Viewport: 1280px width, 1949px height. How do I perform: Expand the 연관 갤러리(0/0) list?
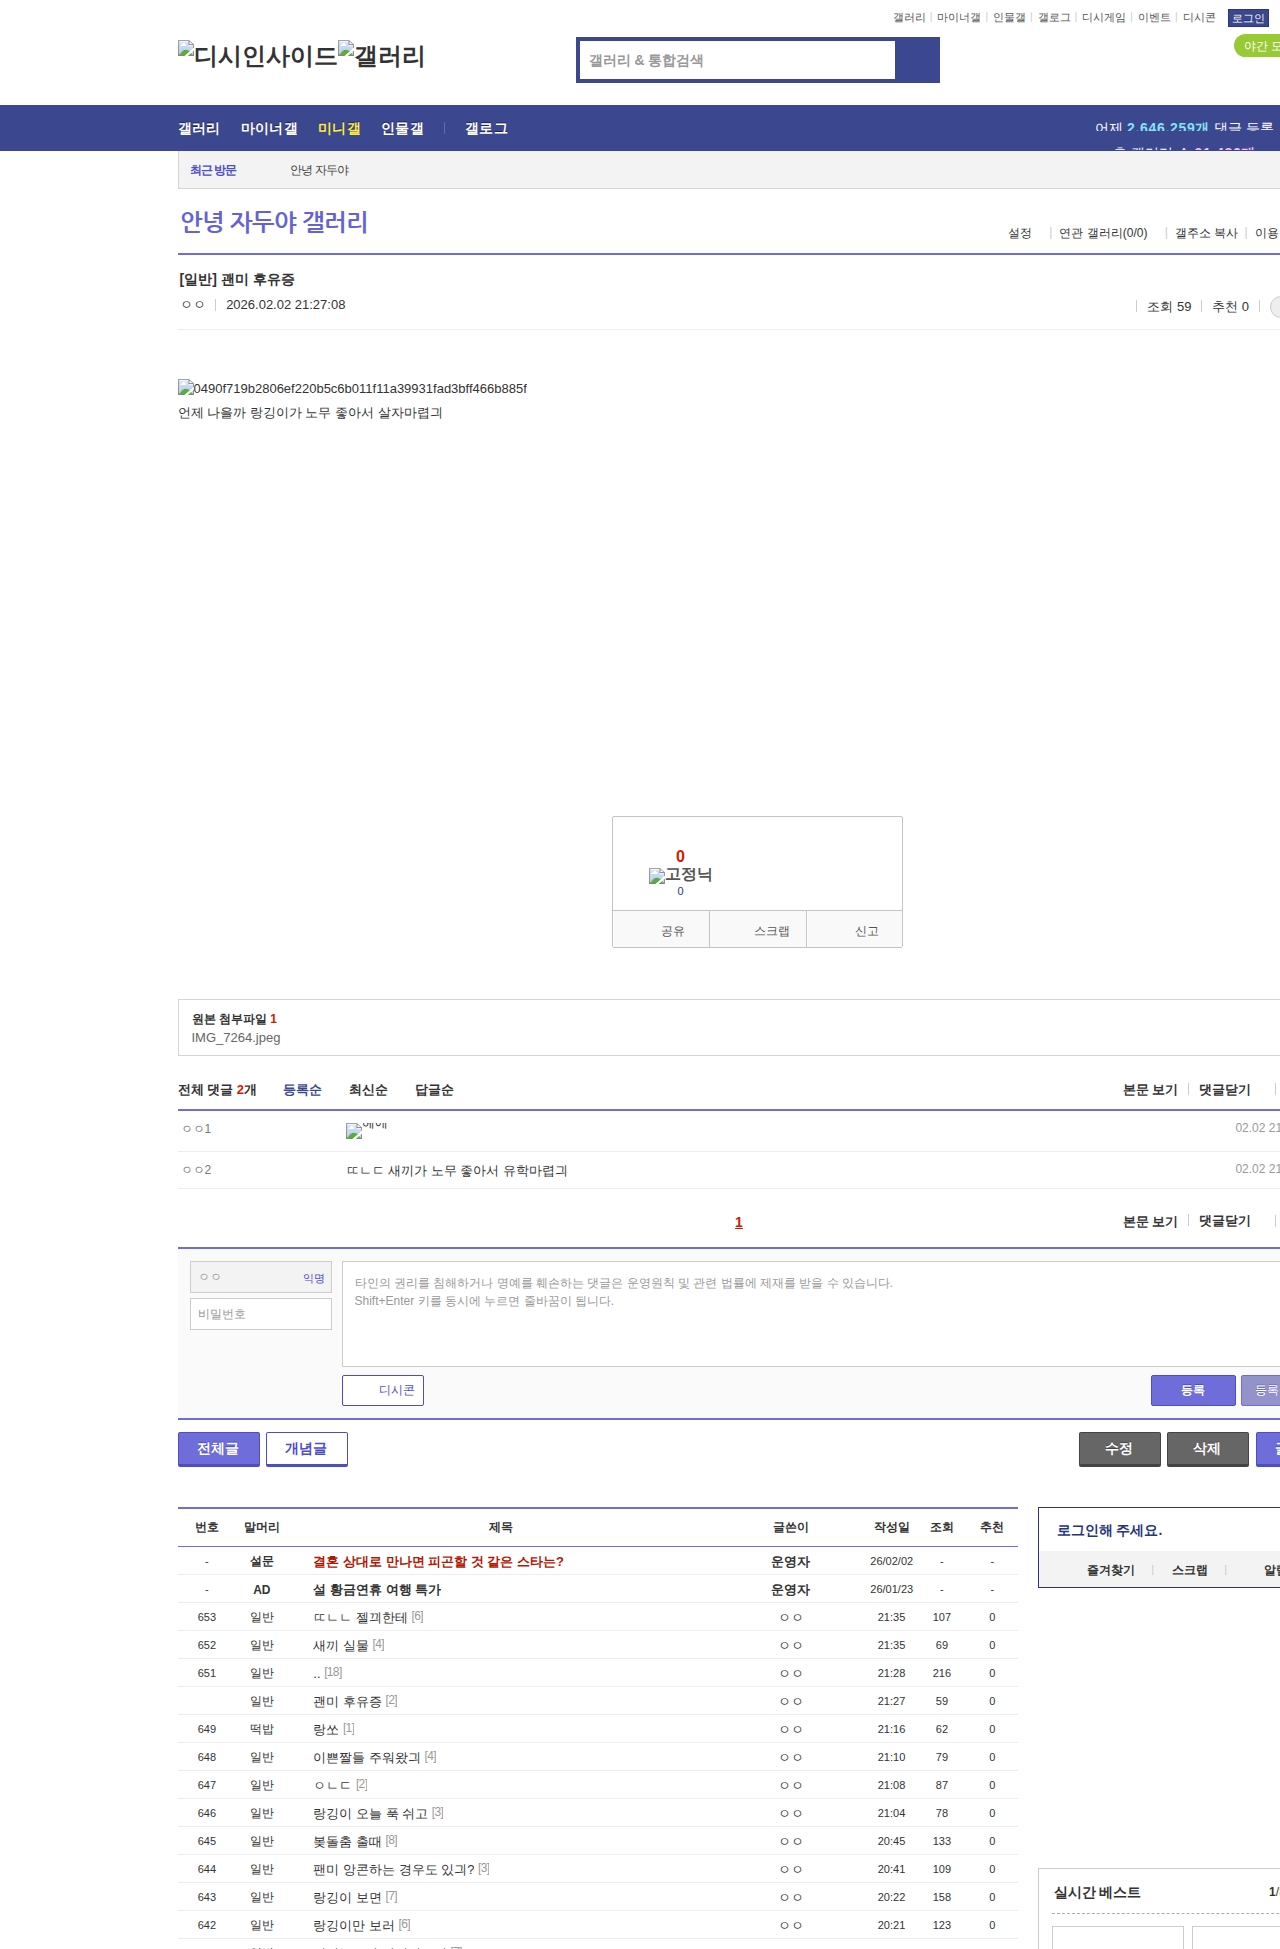point(1103,233)
